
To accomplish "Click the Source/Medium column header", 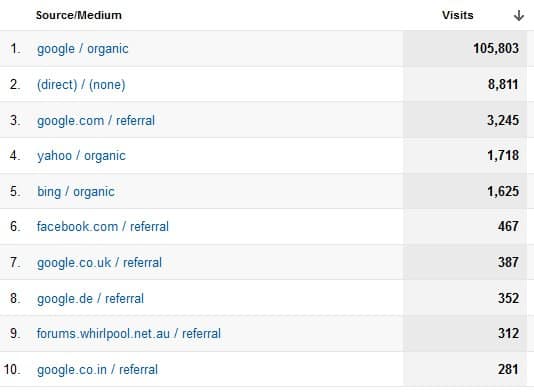I will click(x=79, y=15).
